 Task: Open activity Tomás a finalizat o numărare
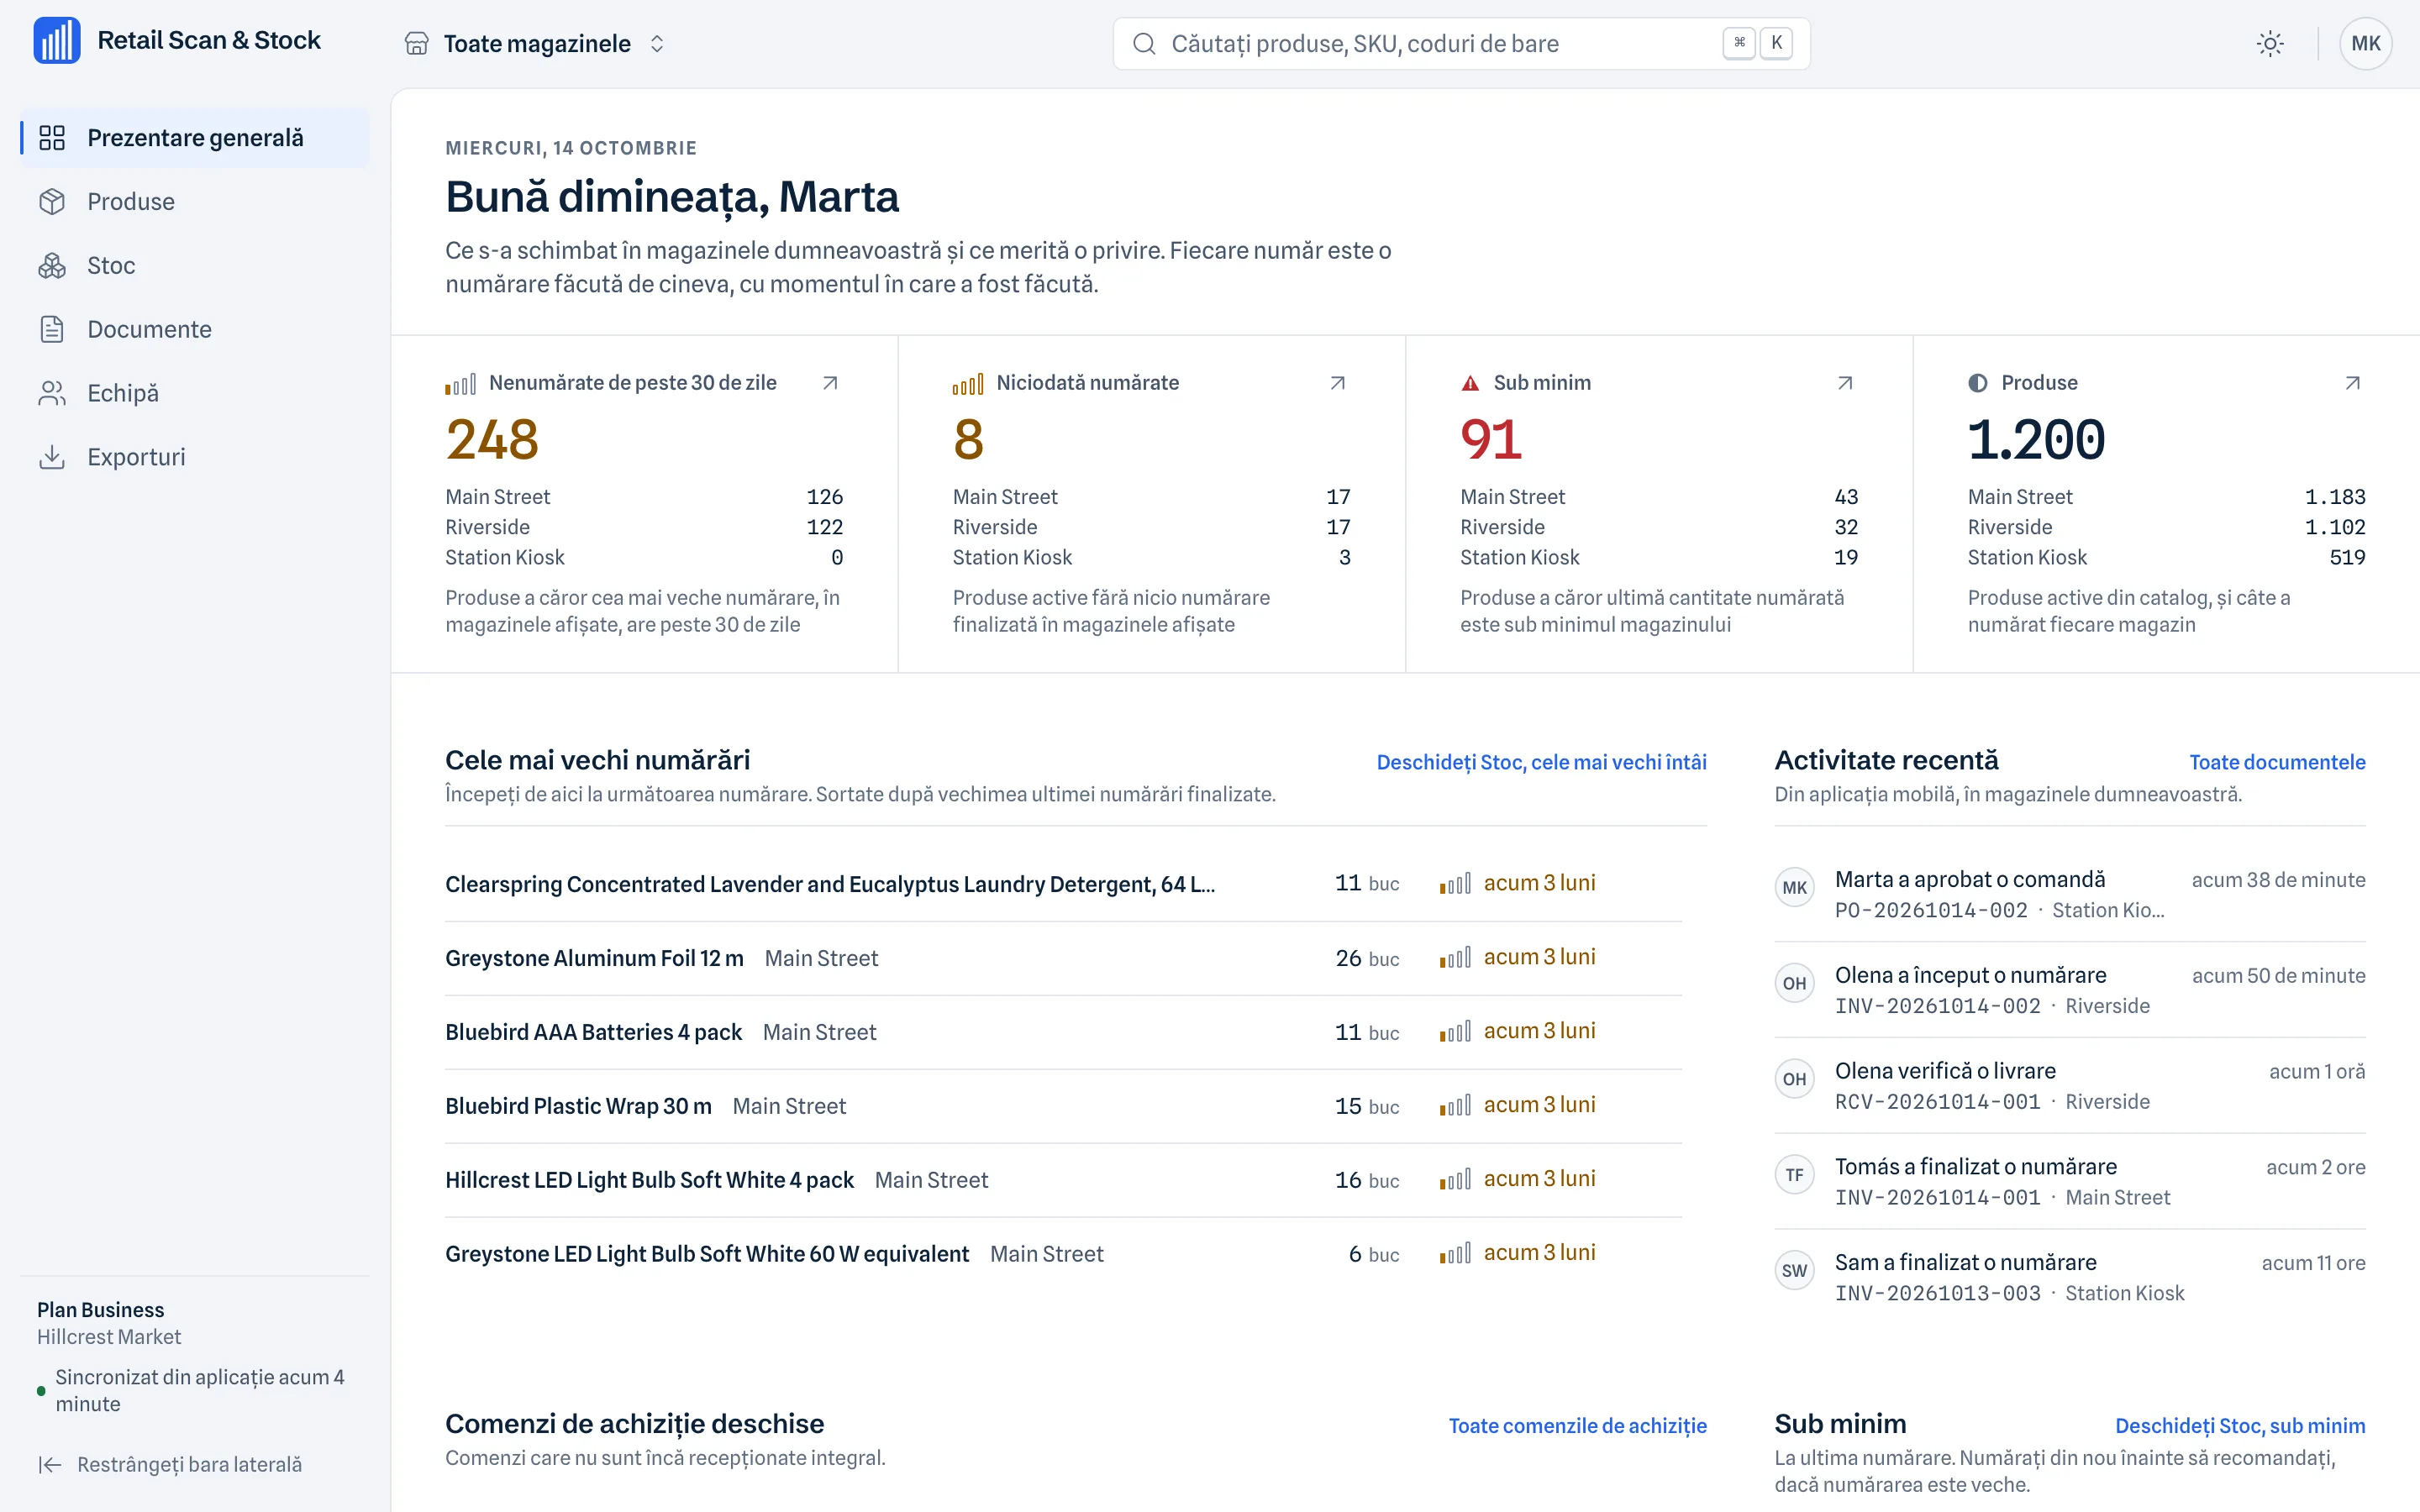[2069, 1182]
